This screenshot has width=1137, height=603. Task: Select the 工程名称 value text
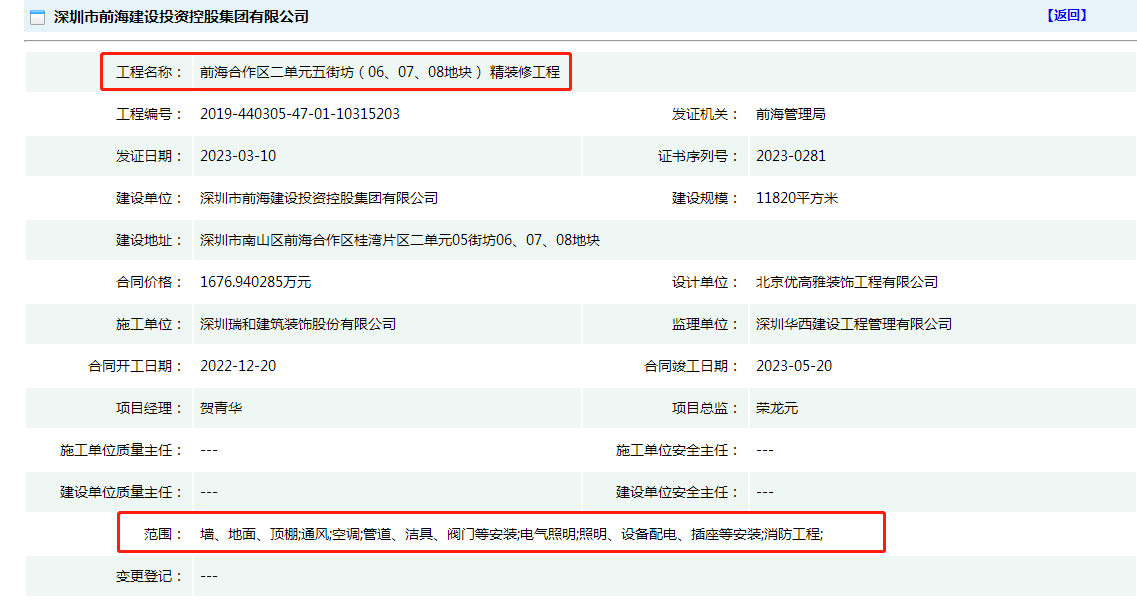tap(379, 72)
